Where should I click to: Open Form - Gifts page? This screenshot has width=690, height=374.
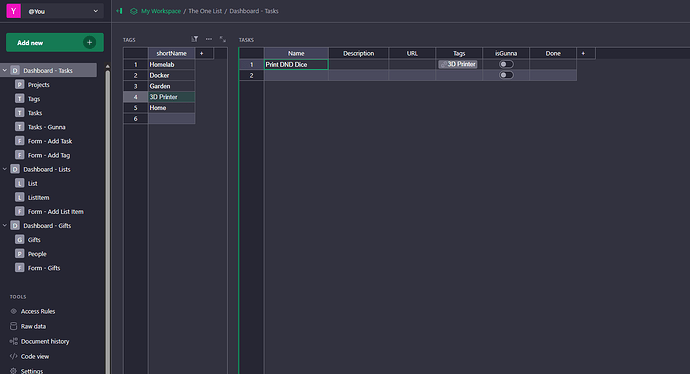(44, 268)
